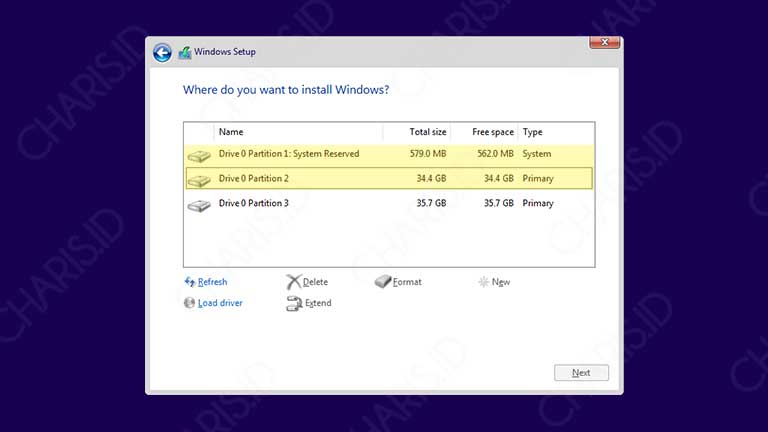Refresh the partition list
Image resolution: width=768 pixels, height=432 pixels.
coord(213,282)
